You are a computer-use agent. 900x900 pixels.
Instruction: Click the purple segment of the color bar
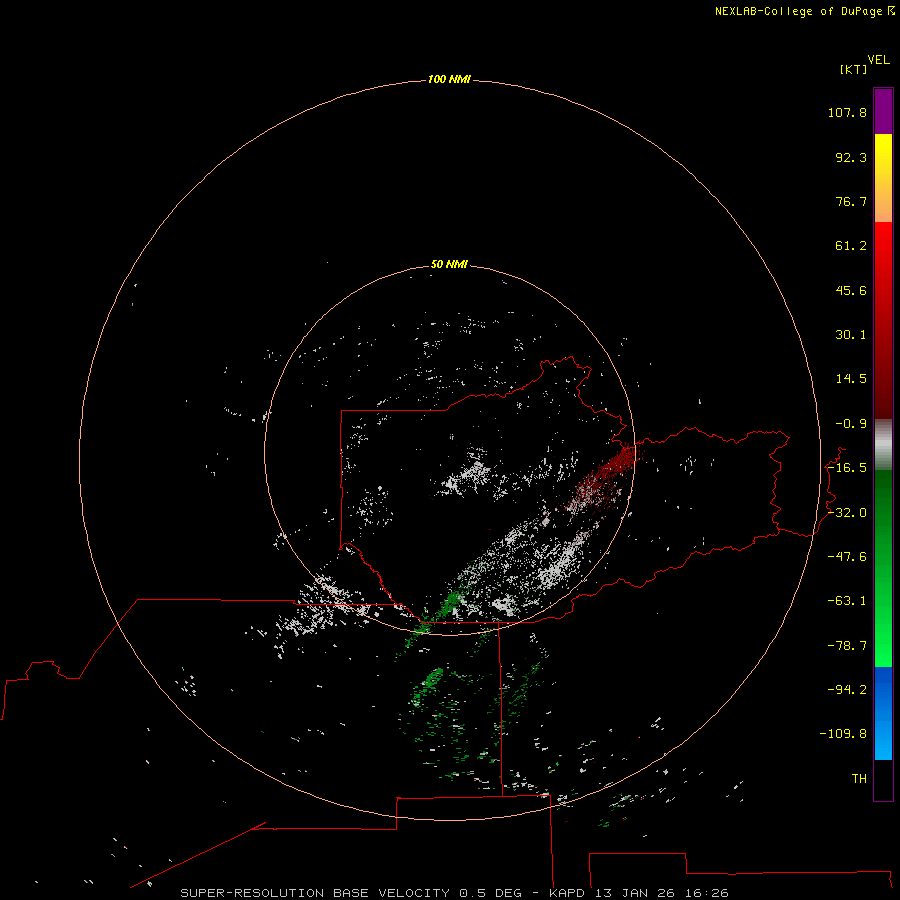point(883,111)
